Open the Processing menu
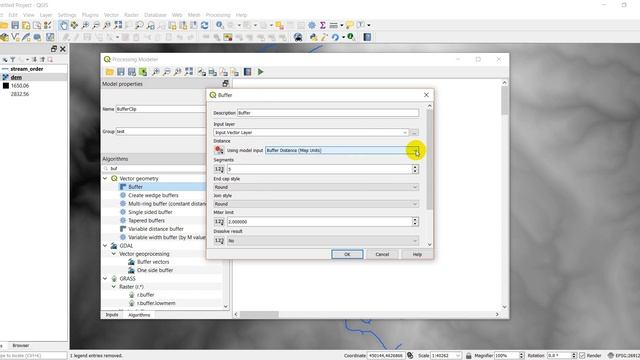The width and height of the screenshot is (640, 360). 218,15
